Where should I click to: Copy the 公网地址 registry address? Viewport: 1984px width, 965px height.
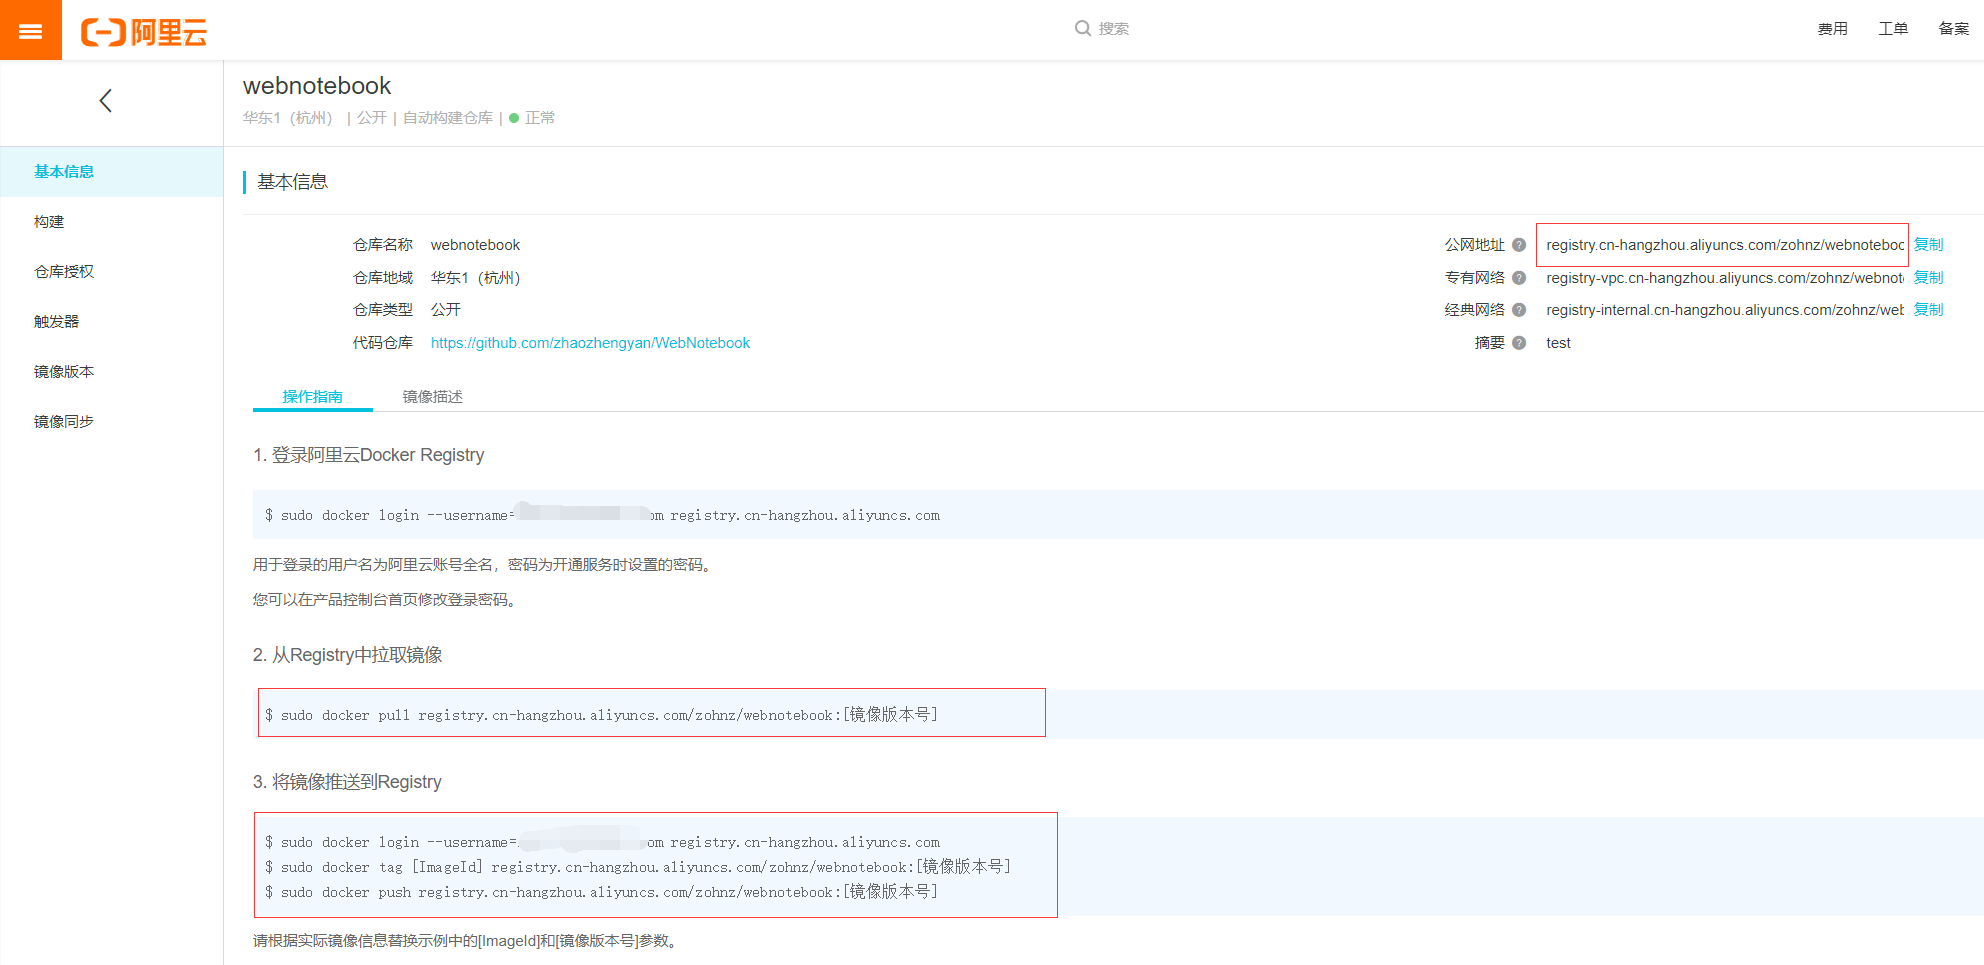point(1928,245)
